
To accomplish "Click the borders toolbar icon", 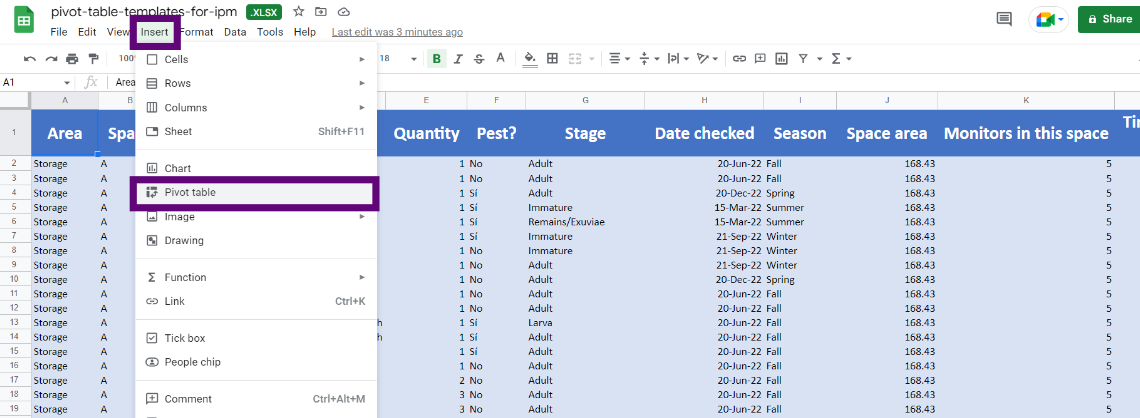I will (x=552, y=59).
